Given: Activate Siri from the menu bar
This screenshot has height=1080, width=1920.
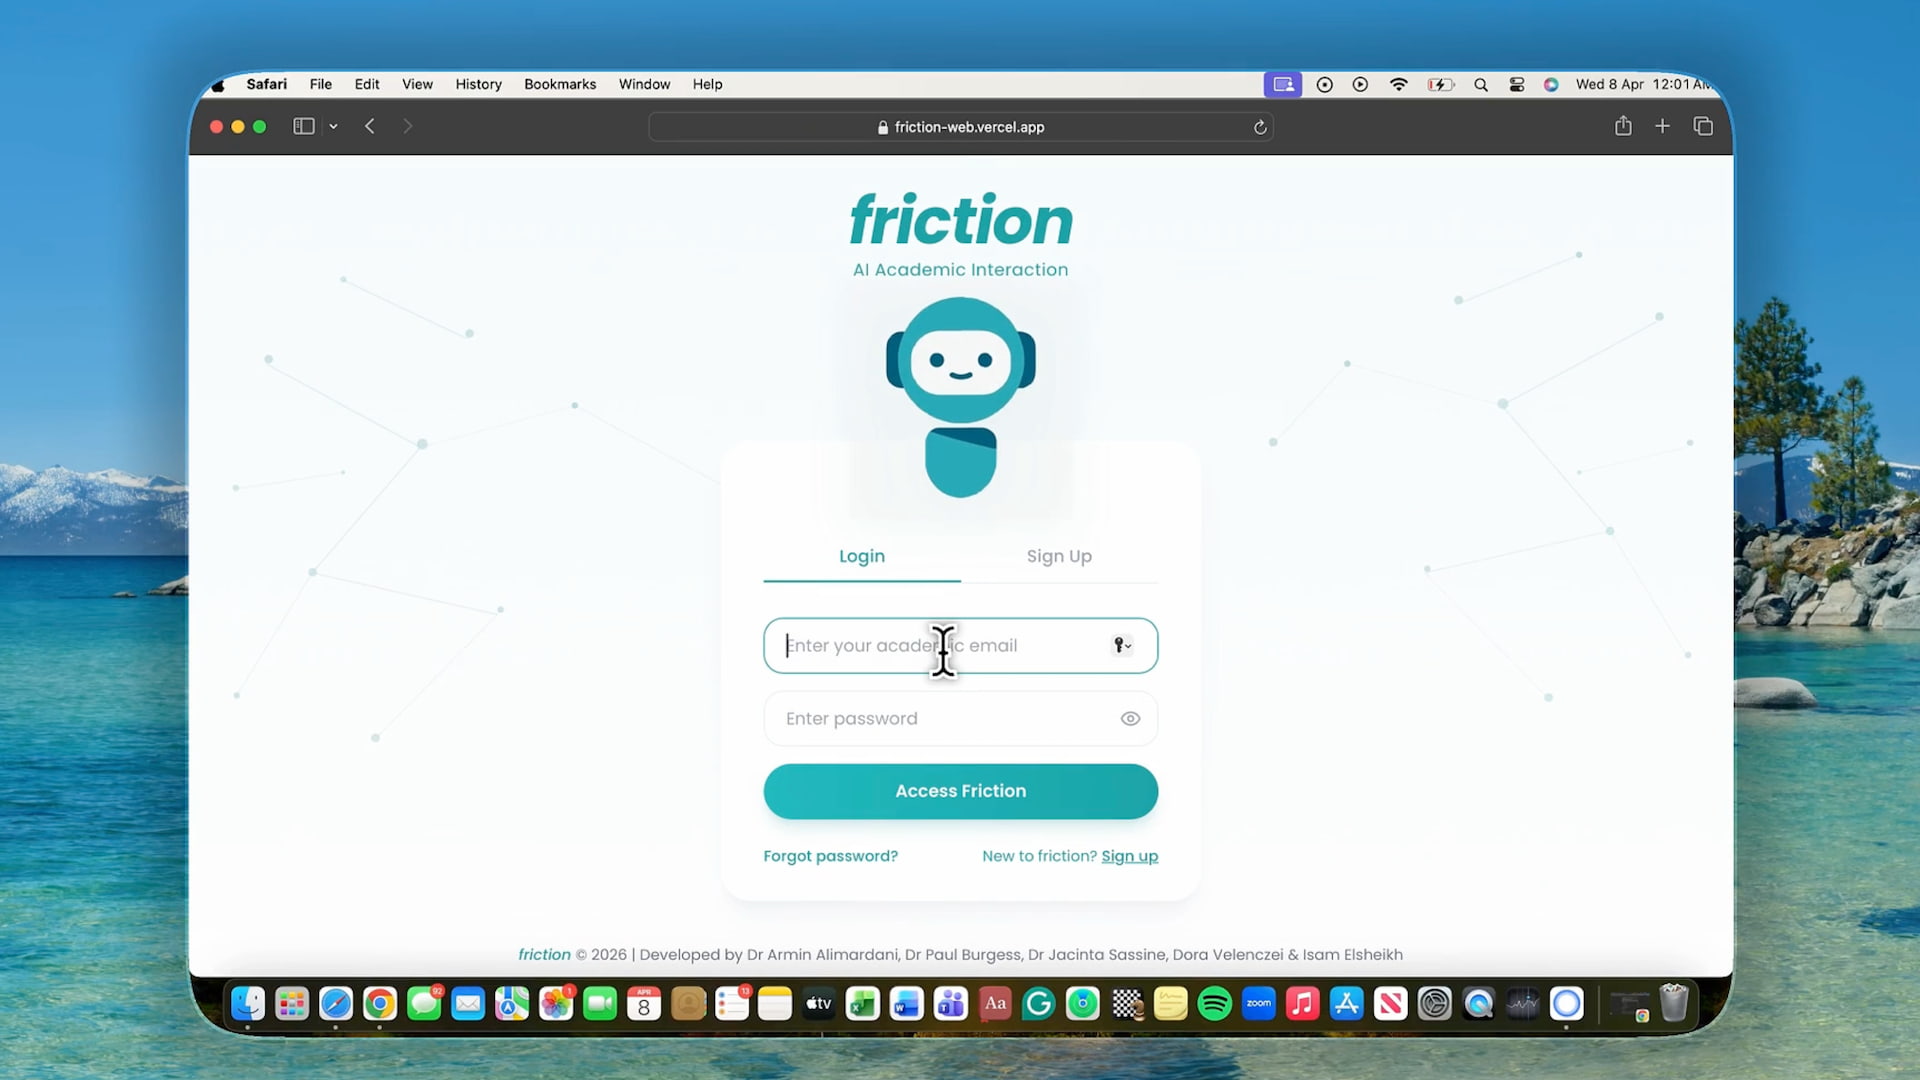Looking at the screenshot, I should (1551, 85).
